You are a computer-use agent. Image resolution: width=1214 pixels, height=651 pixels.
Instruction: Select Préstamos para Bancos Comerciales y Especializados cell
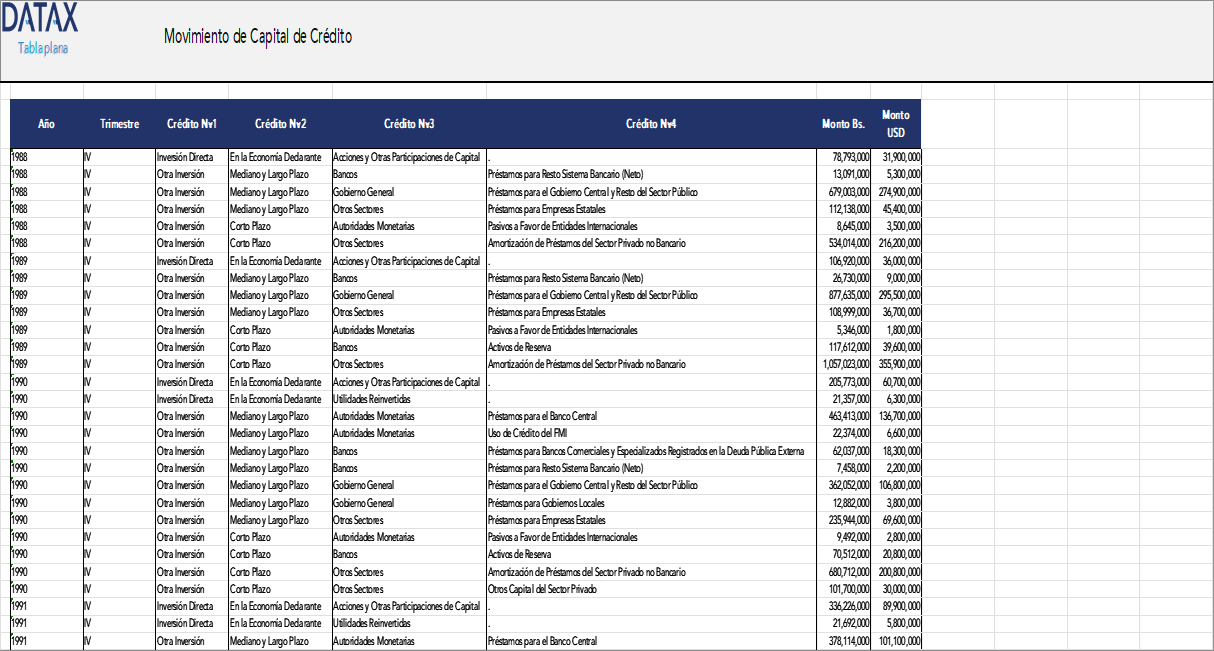point(651,451)
